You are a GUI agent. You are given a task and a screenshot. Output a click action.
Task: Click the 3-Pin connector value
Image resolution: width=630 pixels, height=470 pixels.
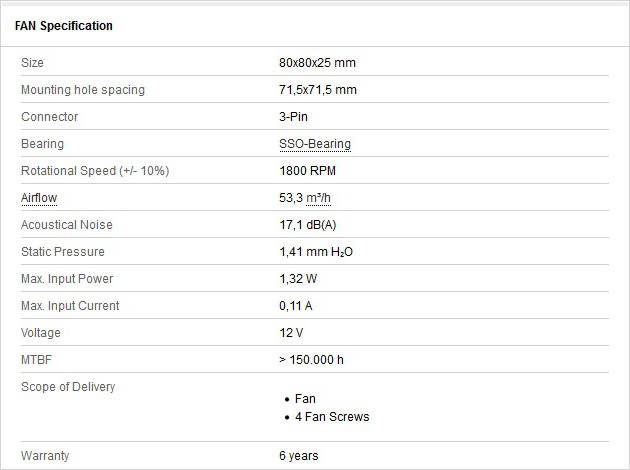[x=293, y=116]
